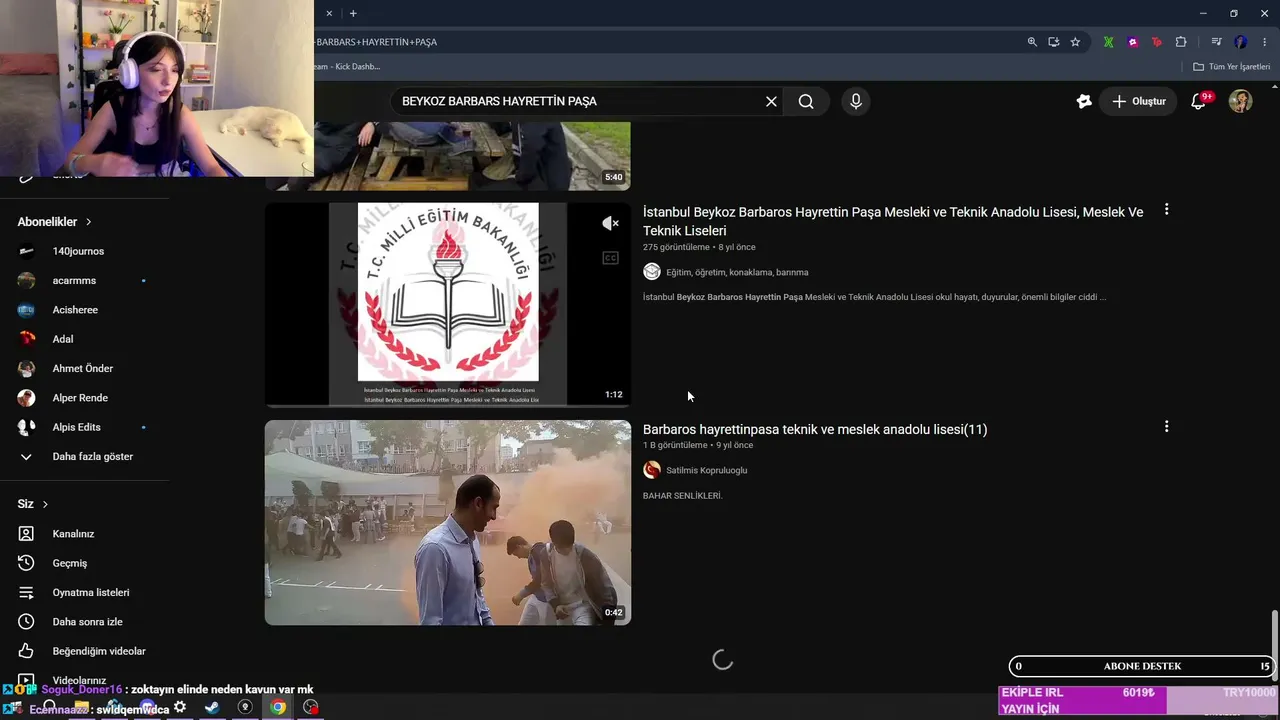Screen dimensions: 1280x720
Task: Open the Chrome zoom magnifier icon
Action: point(1032,42)
